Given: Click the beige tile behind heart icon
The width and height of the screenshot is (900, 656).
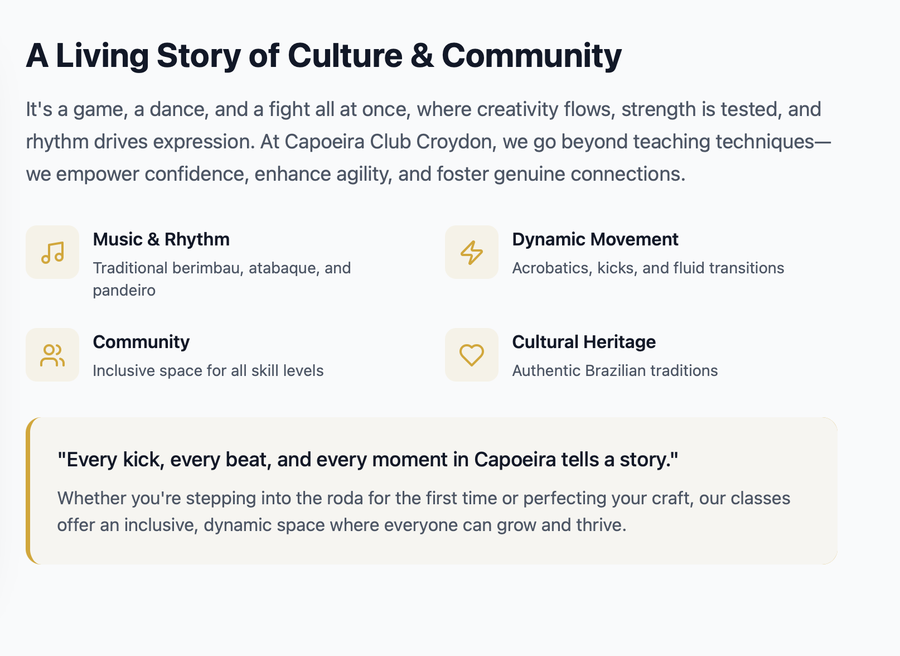Looking at the screenshot, I should [x=472, y=355].
